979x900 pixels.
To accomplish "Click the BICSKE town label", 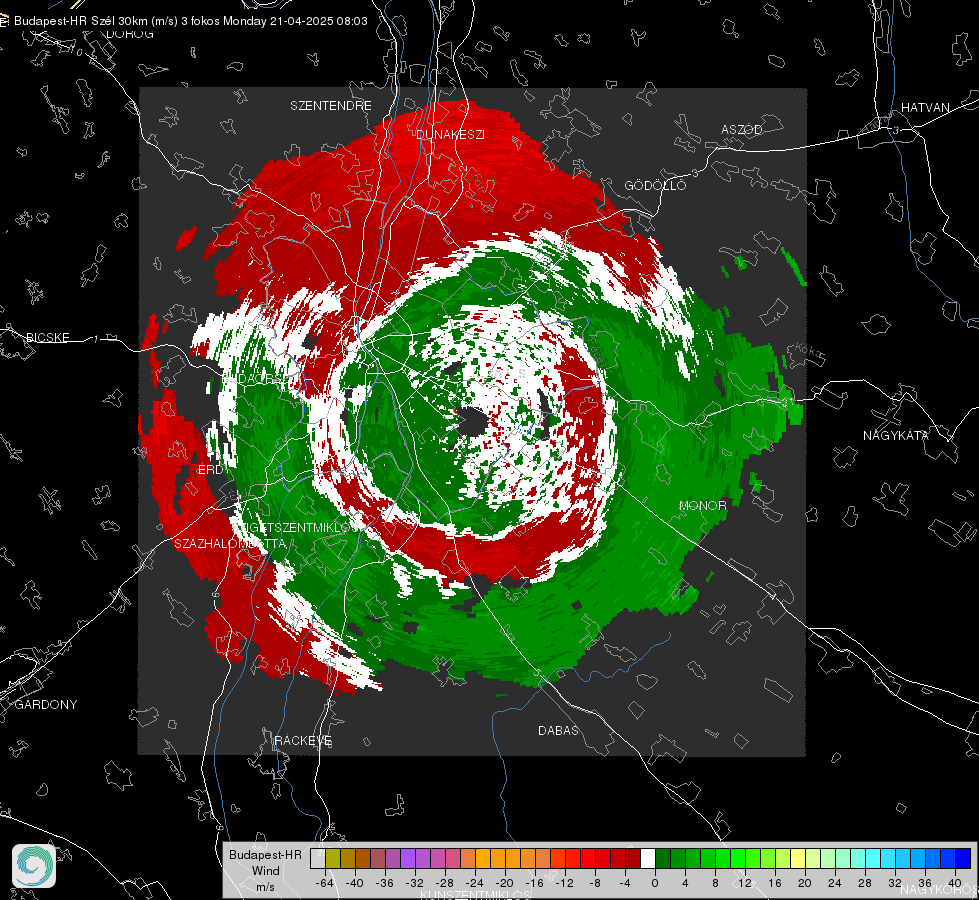I will [x=47, y=337].
